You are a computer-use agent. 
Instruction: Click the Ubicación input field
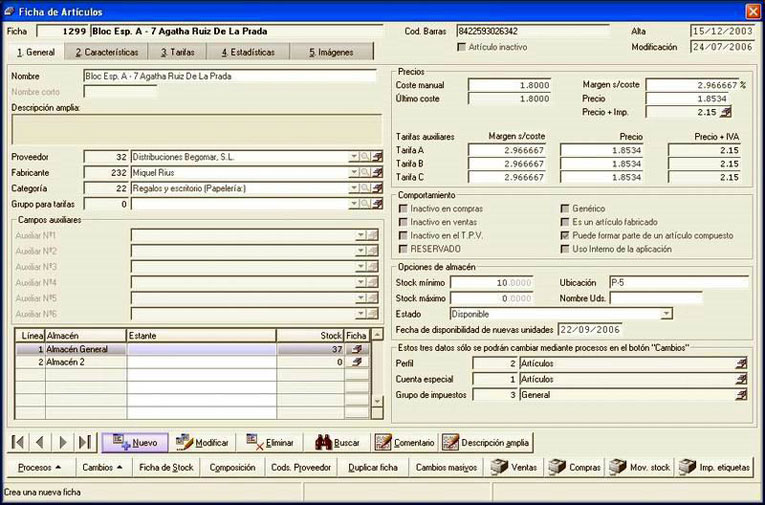pos(679,283)
